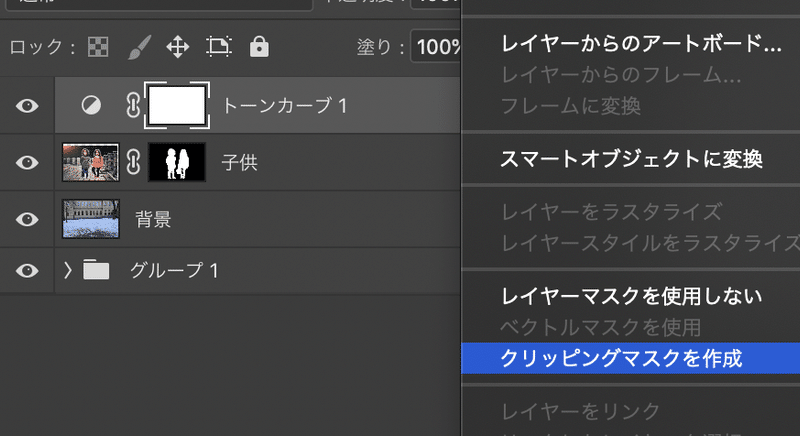
Task: Lock position move-arrows icon
Action: (178, 47)
